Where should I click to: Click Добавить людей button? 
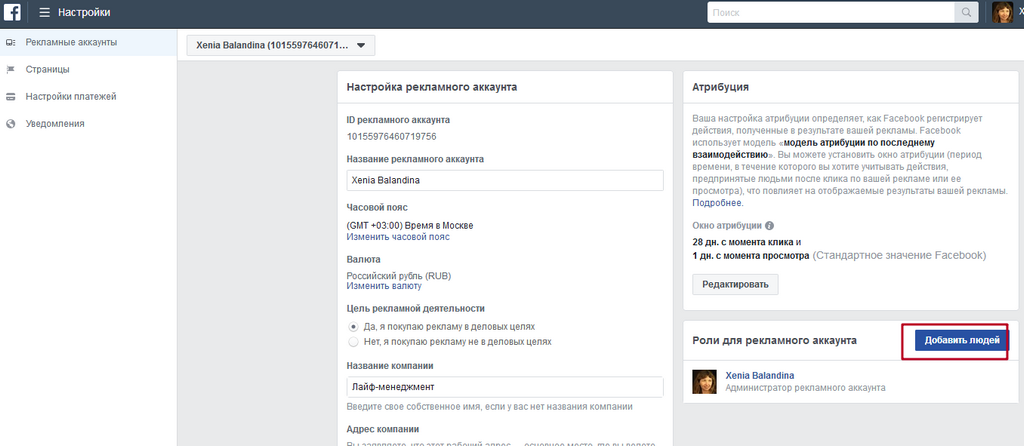[962, 340]
